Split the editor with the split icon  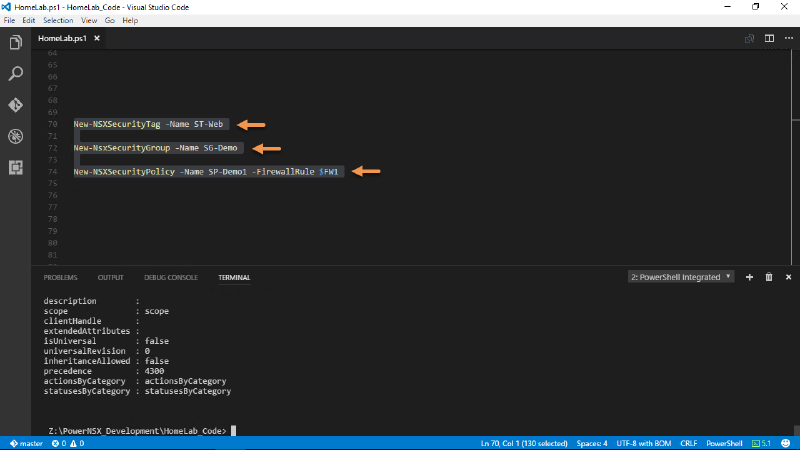coord(769,38)
